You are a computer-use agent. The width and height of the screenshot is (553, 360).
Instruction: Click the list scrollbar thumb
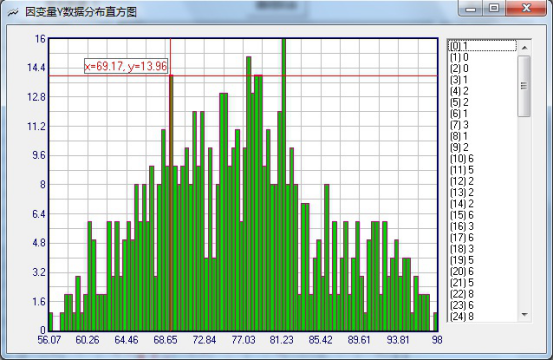pos(524,86)
